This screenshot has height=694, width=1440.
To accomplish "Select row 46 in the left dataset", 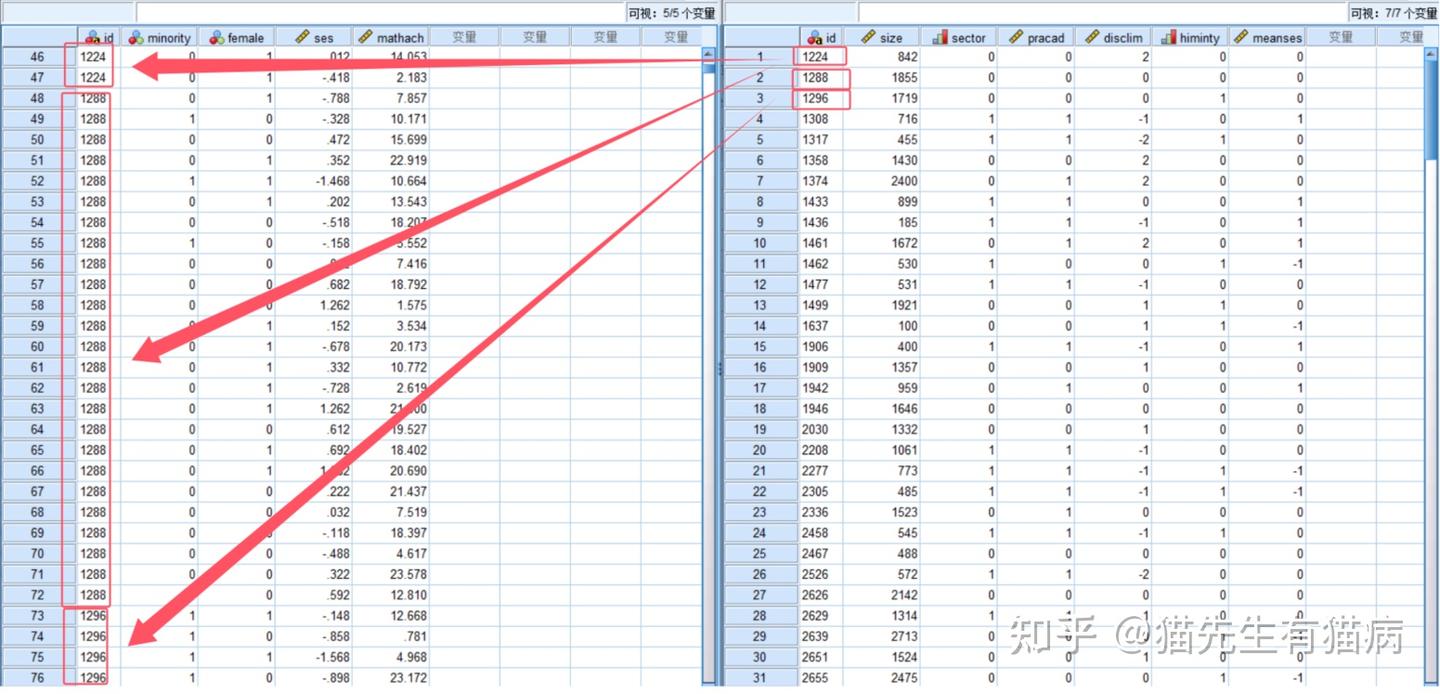I will point(37,57).
